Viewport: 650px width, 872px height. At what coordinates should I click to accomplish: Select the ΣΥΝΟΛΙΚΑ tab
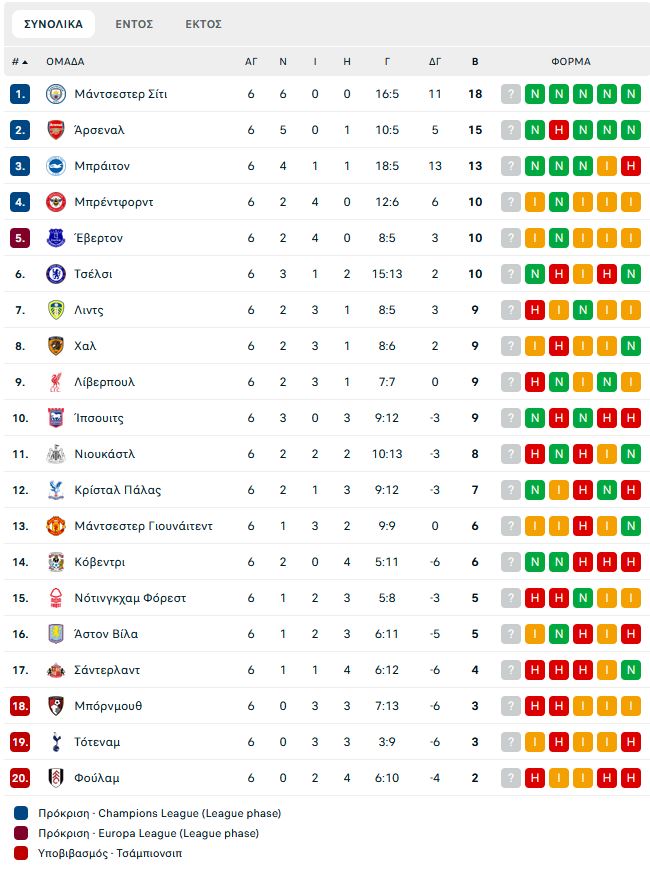[x=53, y=24]
